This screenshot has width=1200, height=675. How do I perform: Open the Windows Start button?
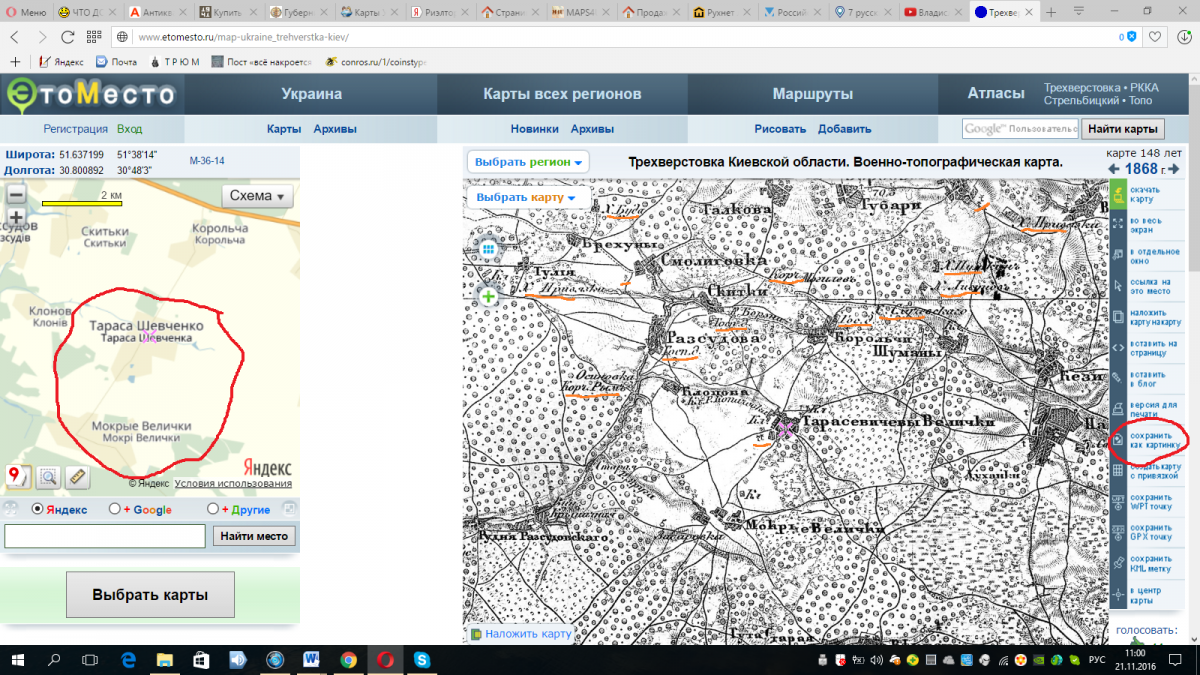18,660
